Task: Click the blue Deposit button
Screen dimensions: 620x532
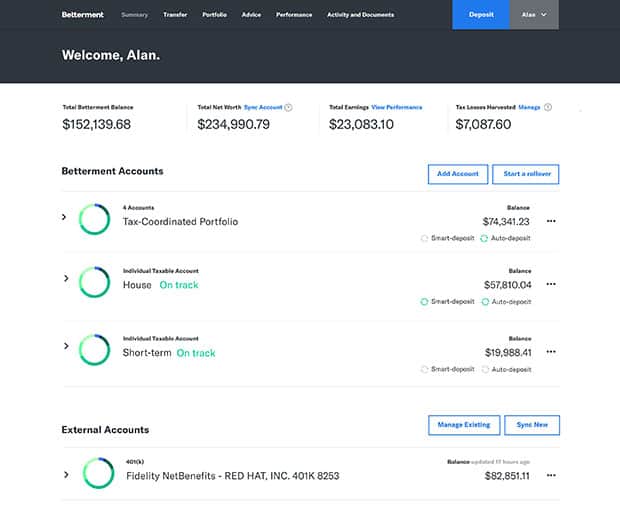Action: click(481, 15)
